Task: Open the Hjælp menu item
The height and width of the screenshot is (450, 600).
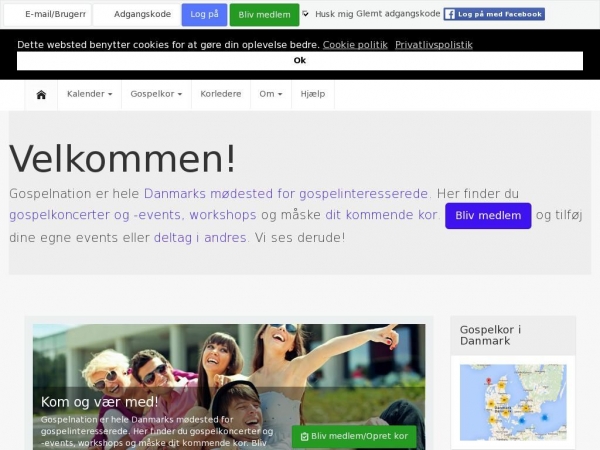Action: click(x=313, y=94)
